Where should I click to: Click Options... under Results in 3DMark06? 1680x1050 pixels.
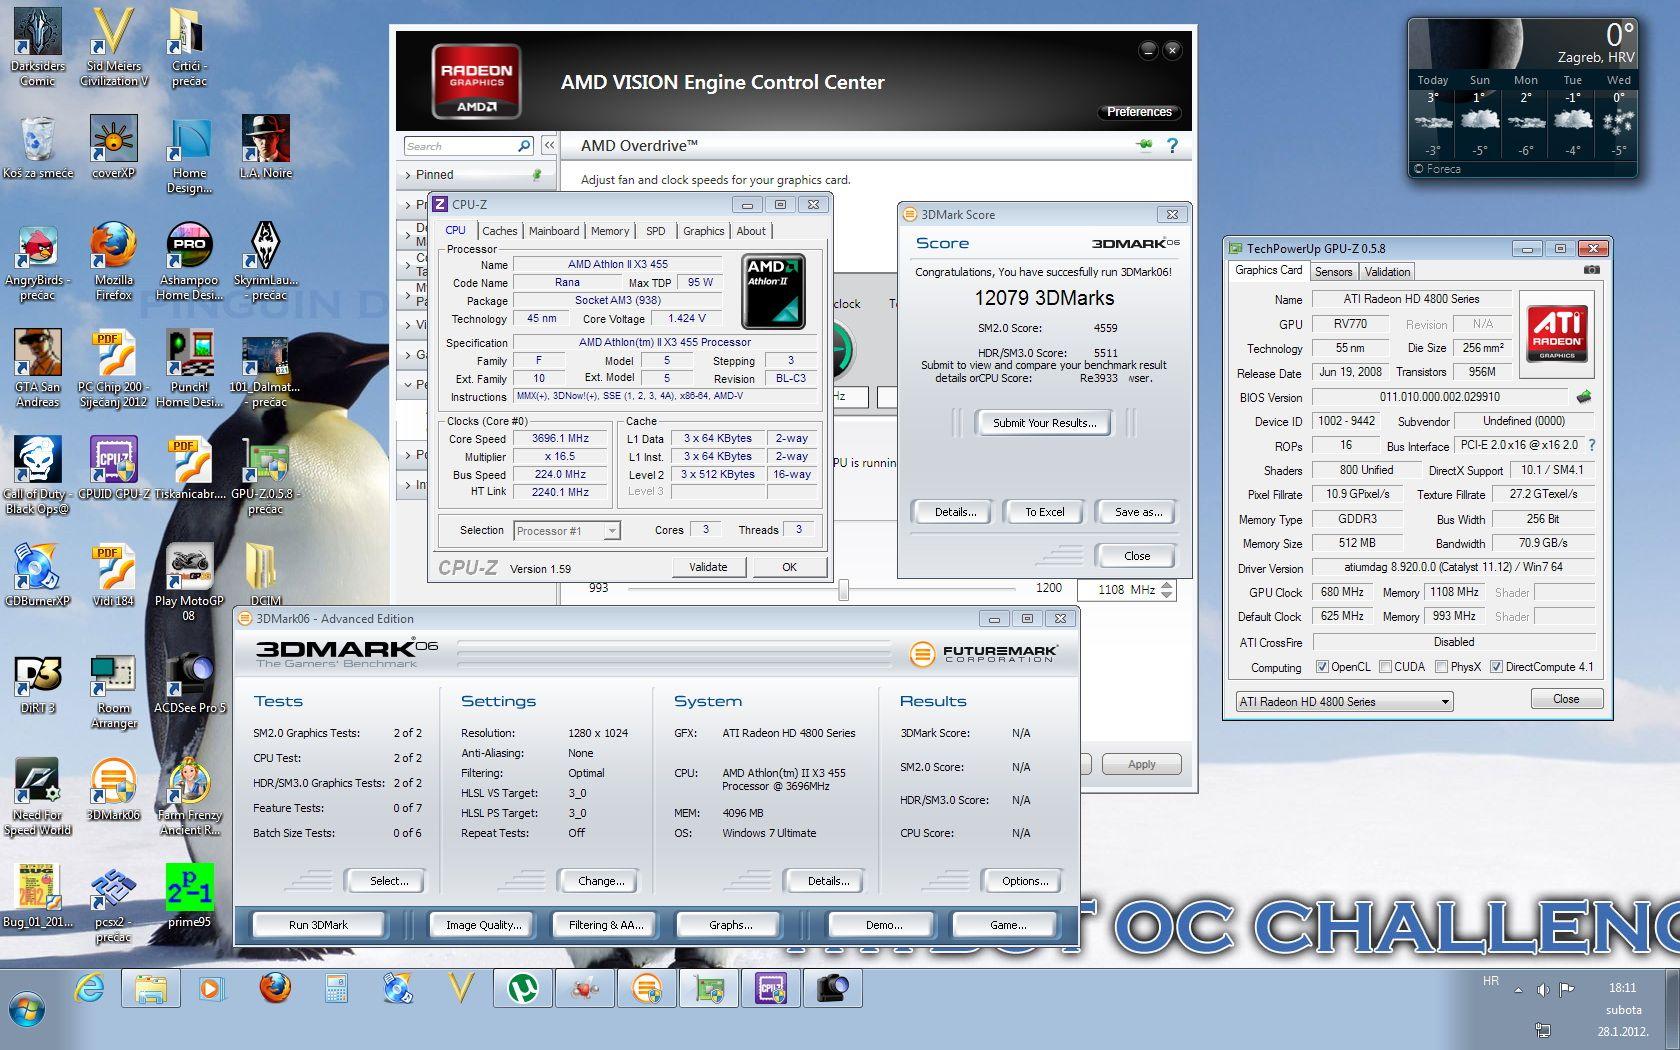(x=1025, y=881)
